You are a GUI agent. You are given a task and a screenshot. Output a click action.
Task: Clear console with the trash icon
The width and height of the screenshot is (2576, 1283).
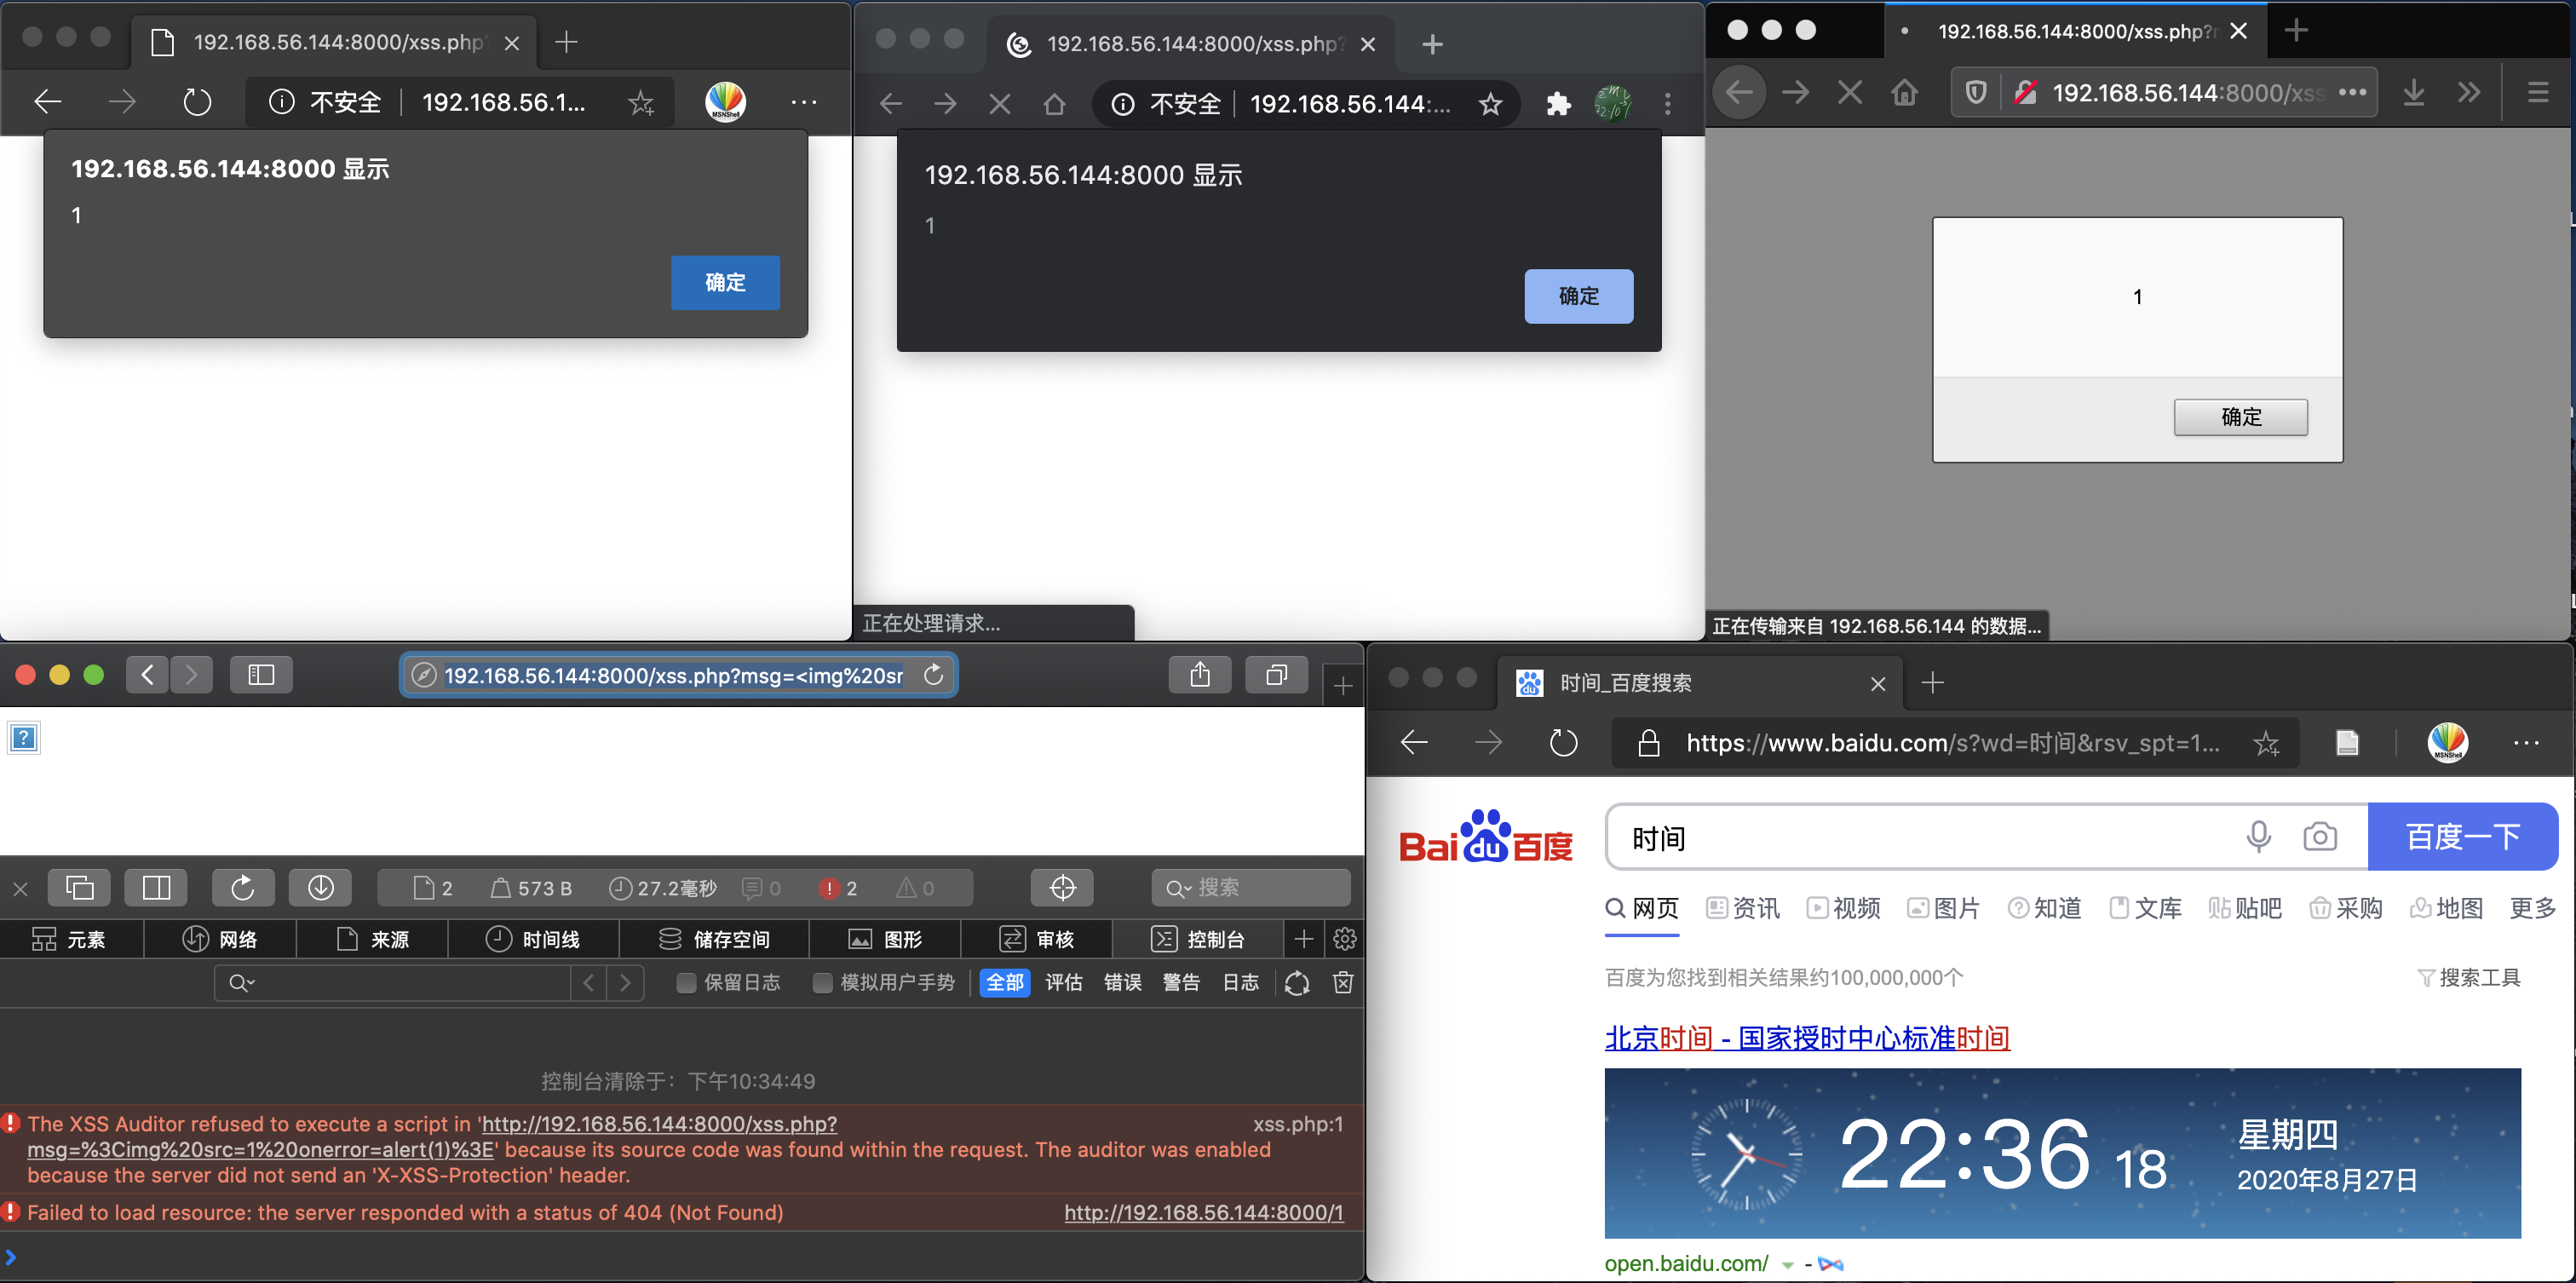1342,982
